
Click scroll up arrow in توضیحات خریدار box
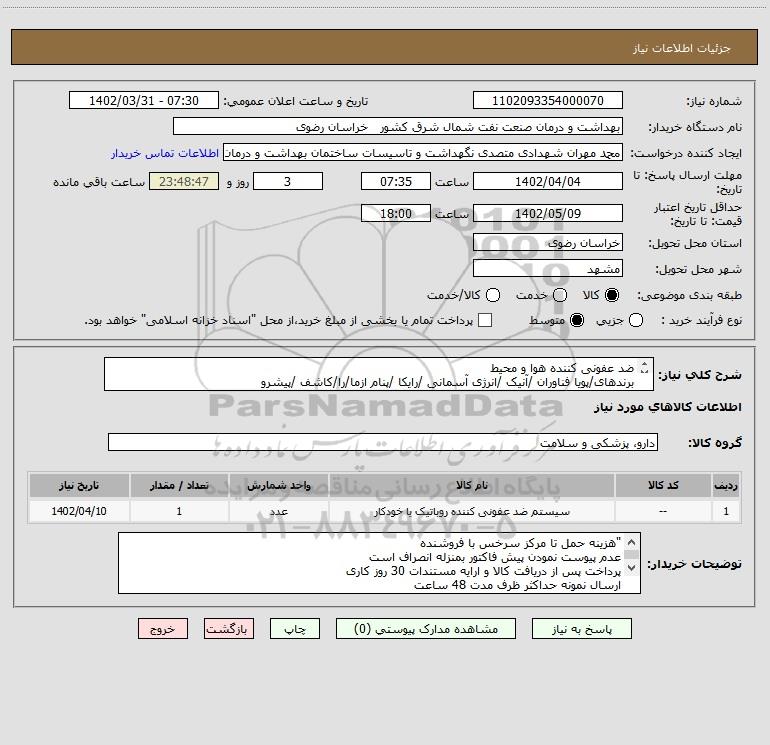click(632, 542)
